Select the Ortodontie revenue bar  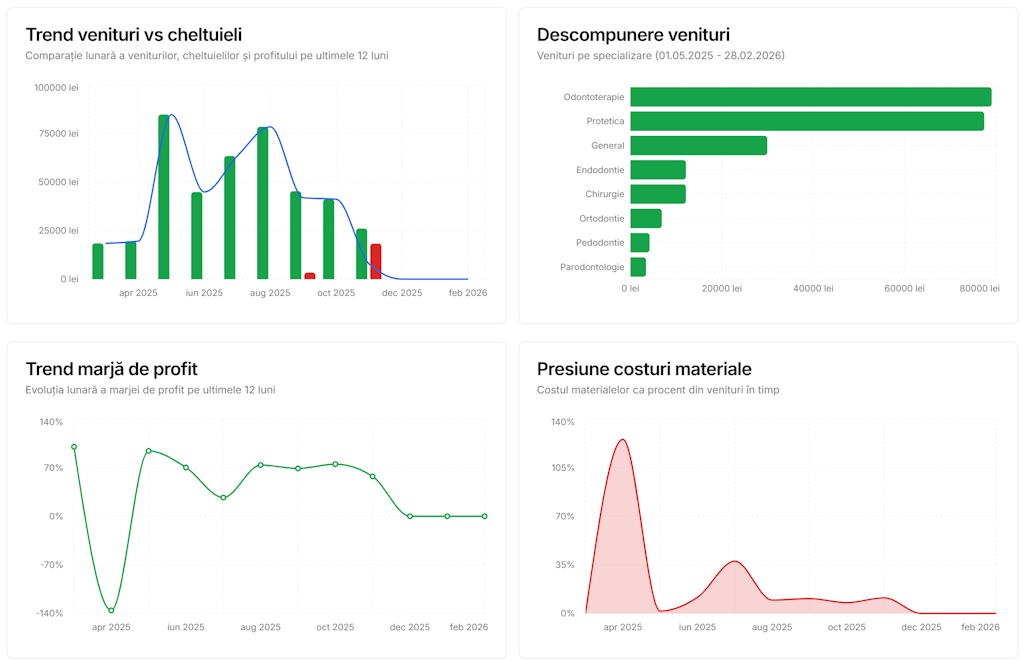[x=645, y=218]
